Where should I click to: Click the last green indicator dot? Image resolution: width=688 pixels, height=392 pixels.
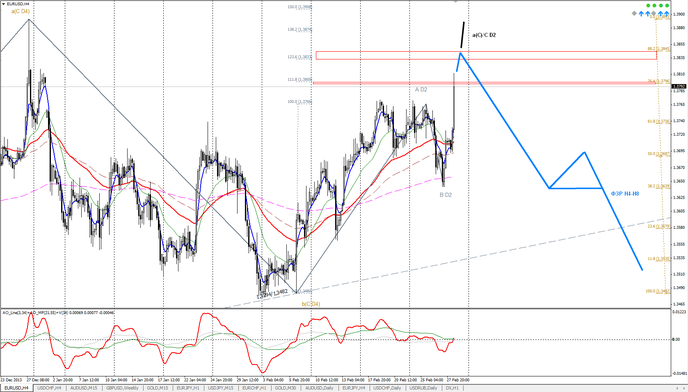point(667,5)
